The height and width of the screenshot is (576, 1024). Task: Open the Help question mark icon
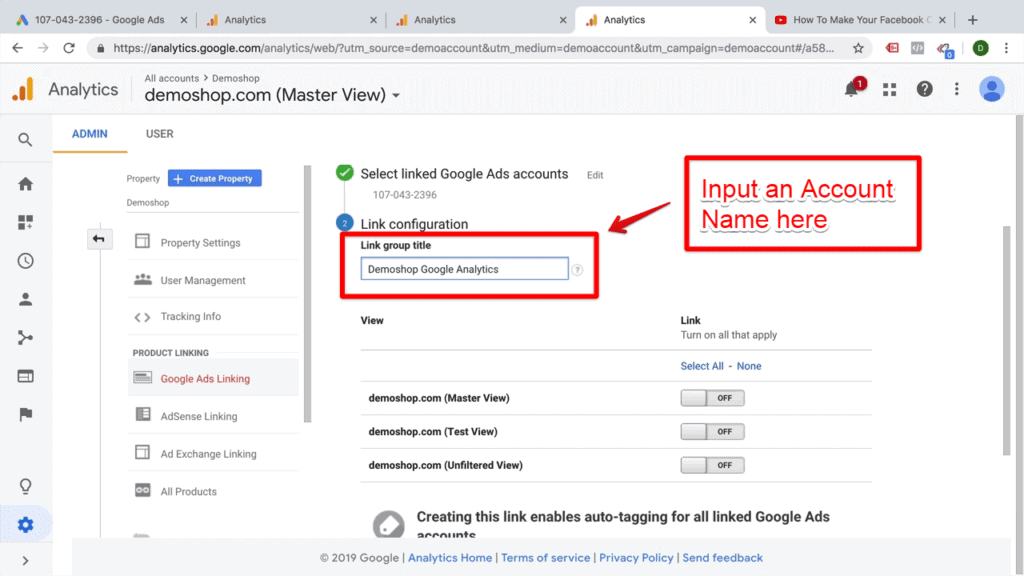click(924, 89)
